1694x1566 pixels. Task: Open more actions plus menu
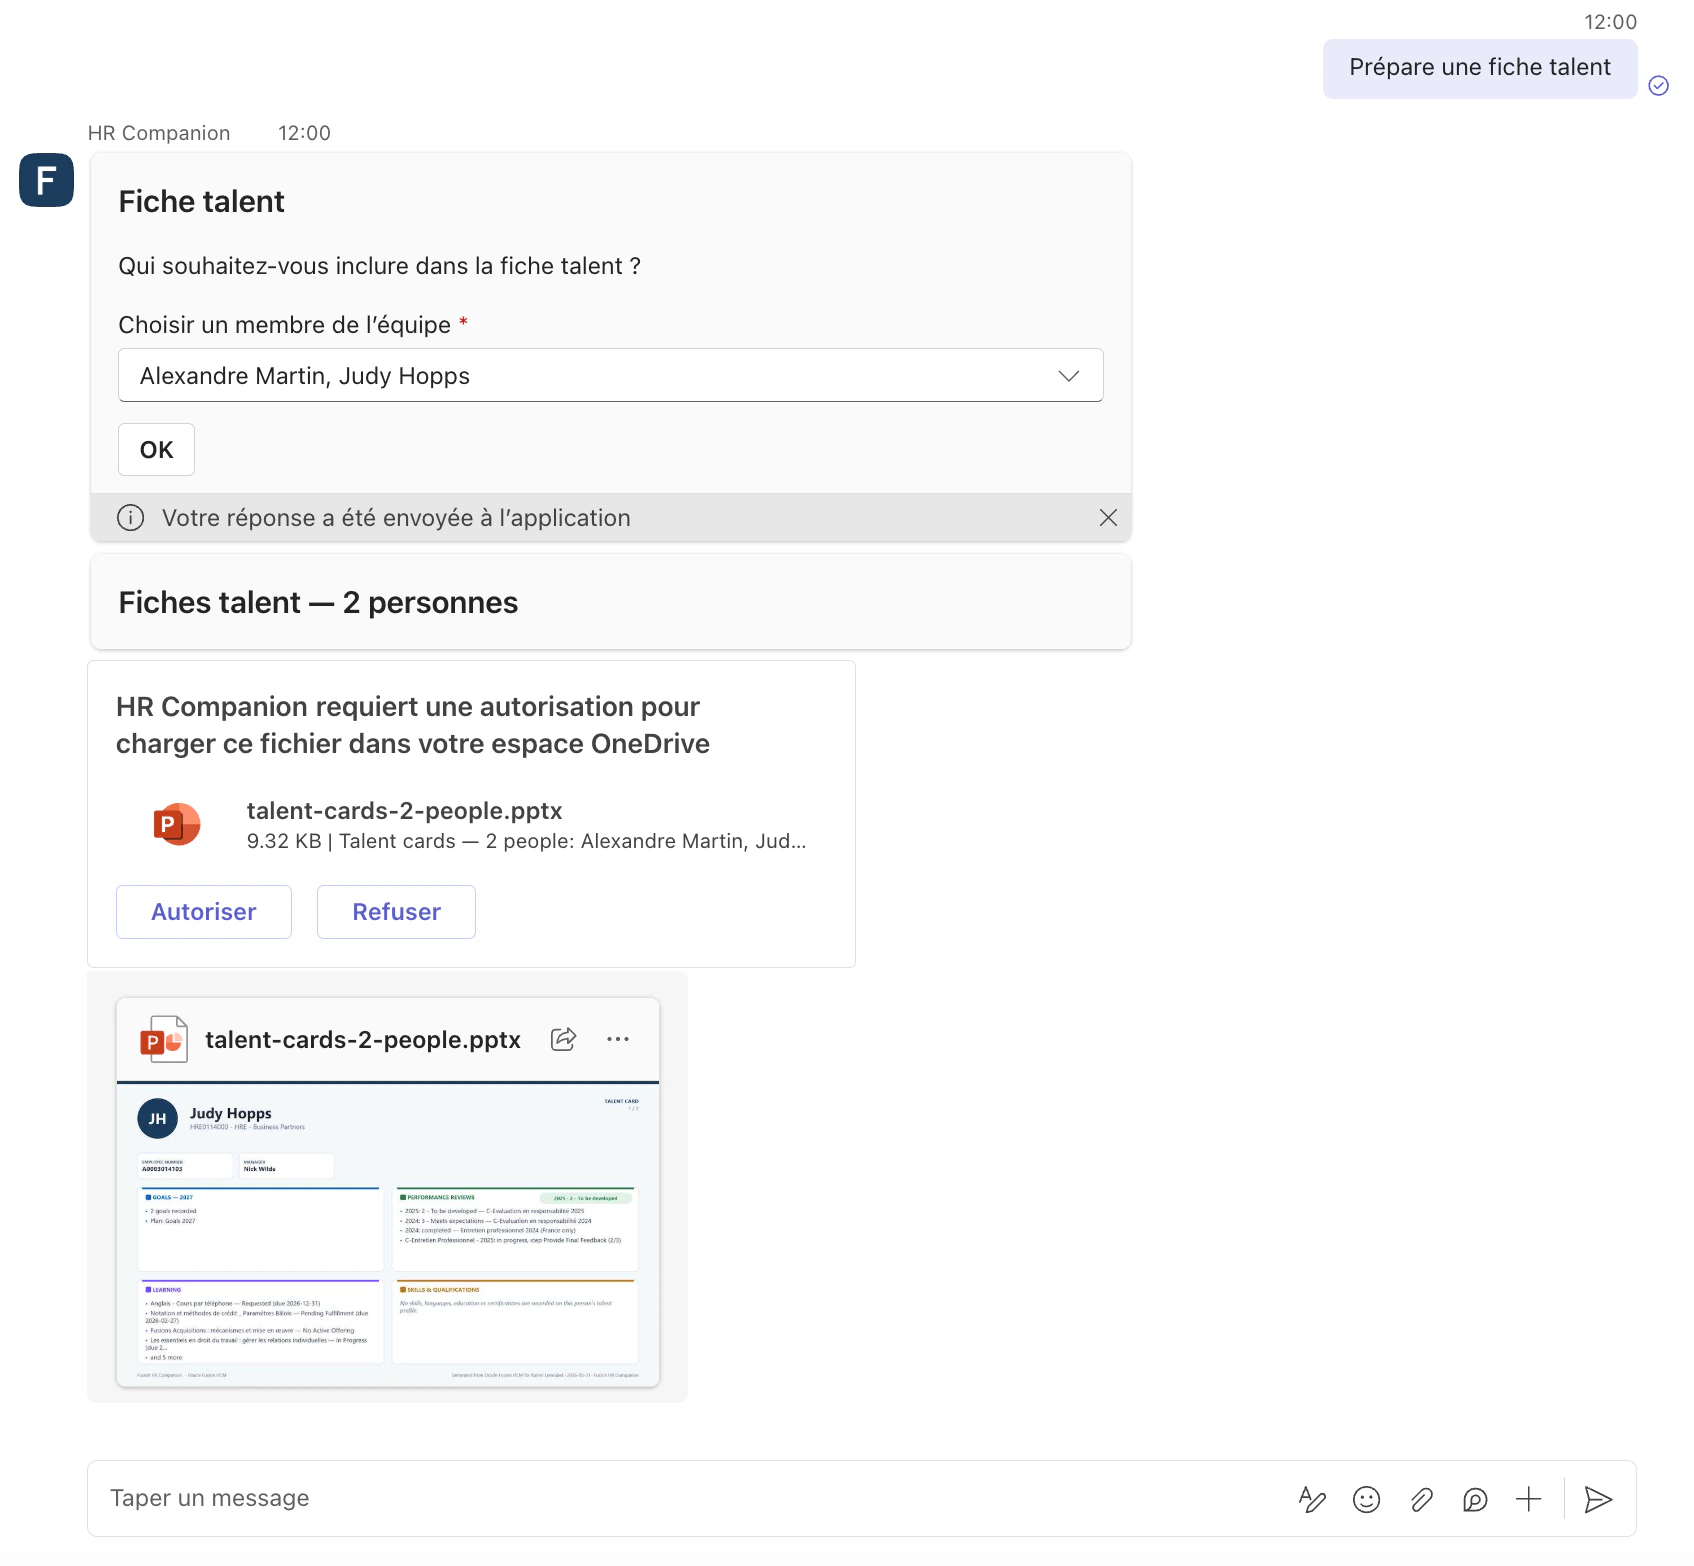pos(1528,1499)
